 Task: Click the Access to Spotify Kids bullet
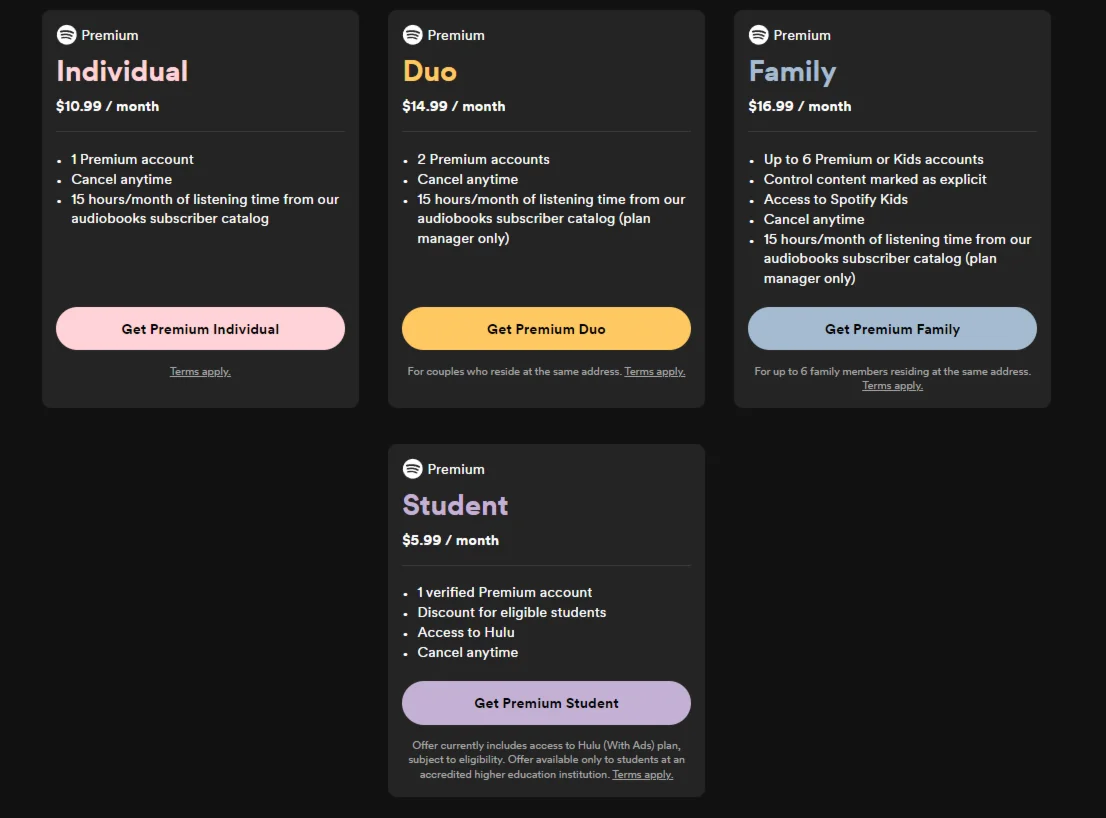coord(836,199)
